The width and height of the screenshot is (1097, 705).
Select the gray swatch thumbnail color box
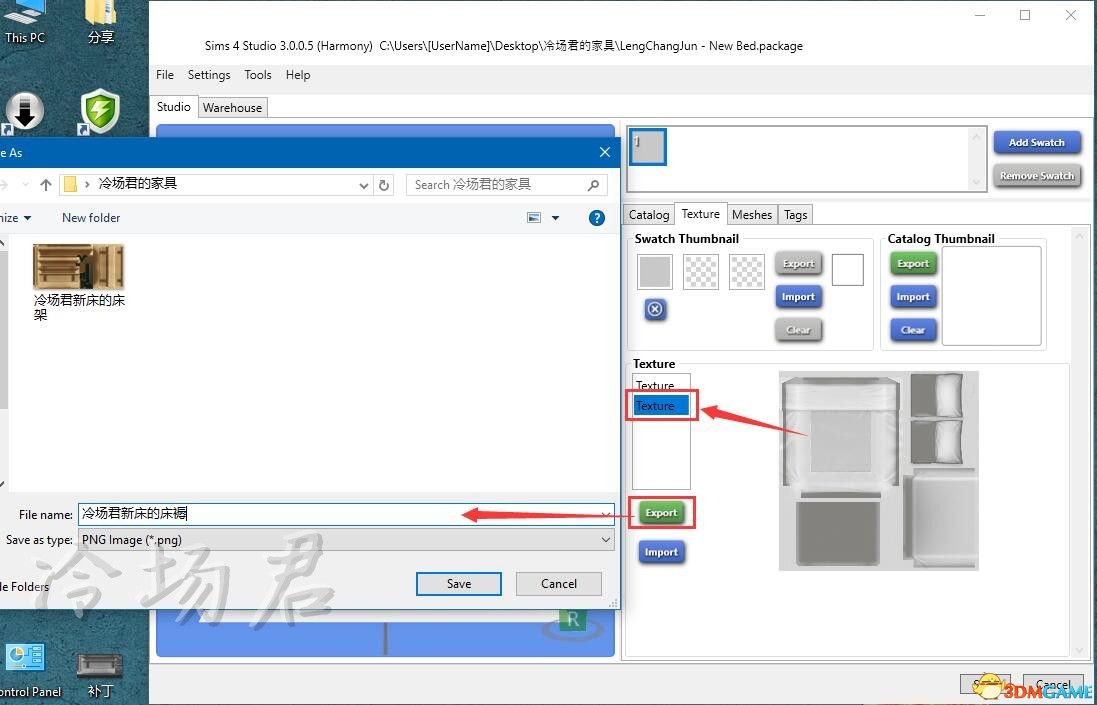coord(655,271)
